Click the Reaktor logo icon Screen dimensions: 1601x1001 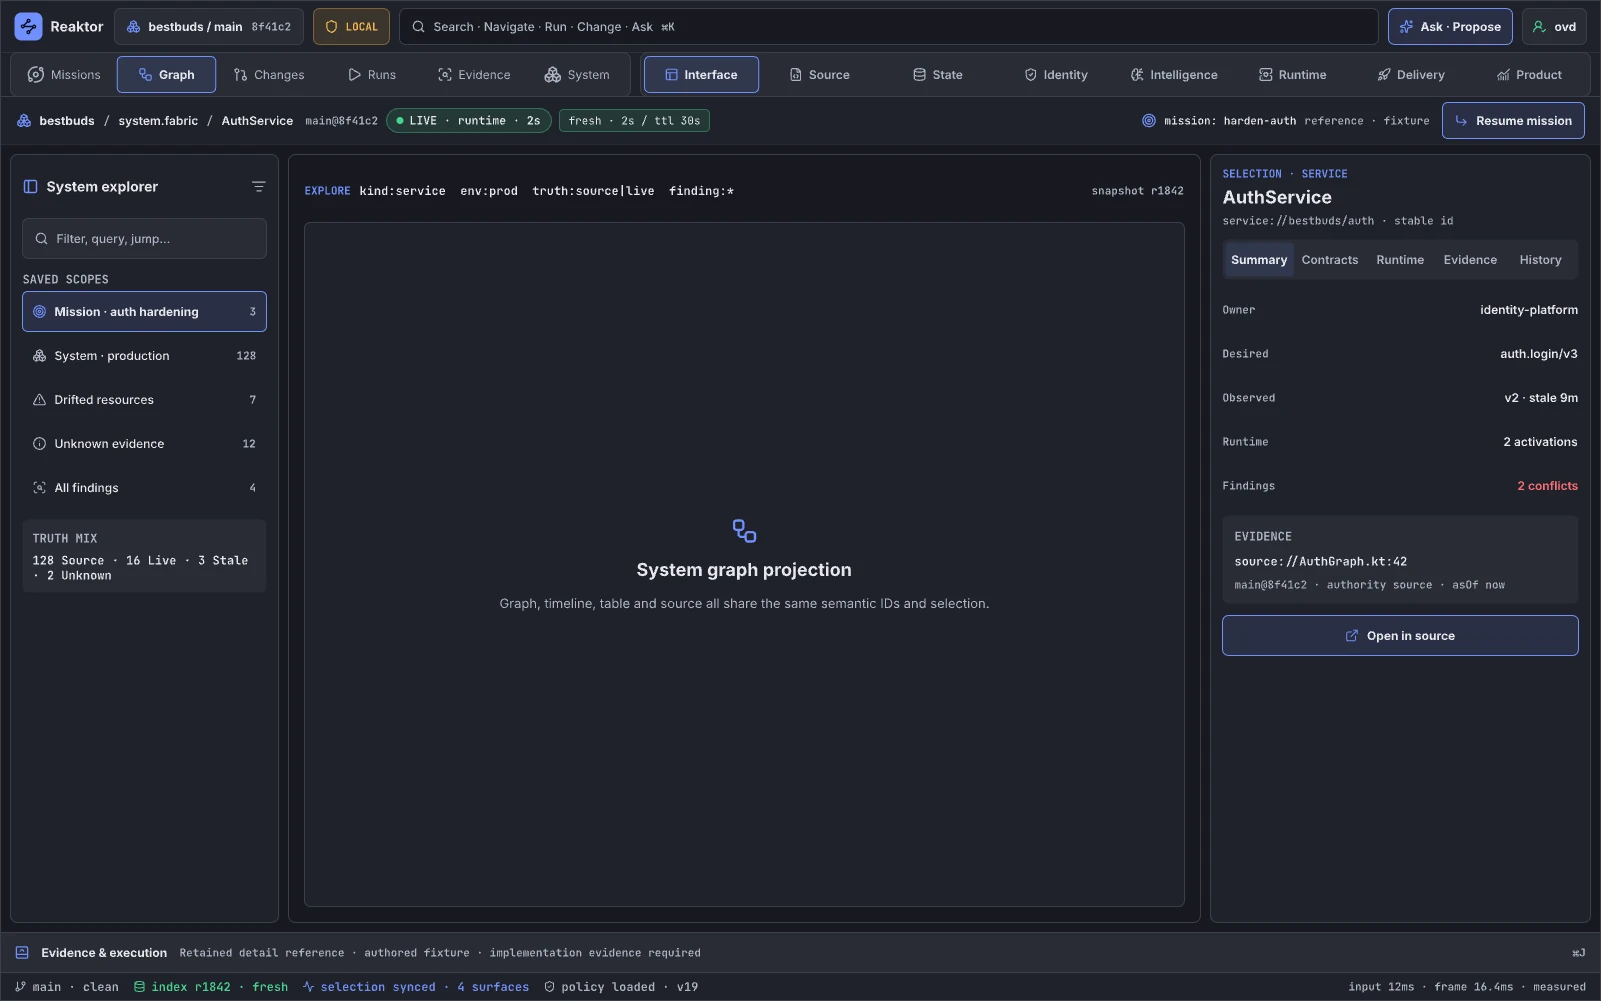[x=28, y=27]
